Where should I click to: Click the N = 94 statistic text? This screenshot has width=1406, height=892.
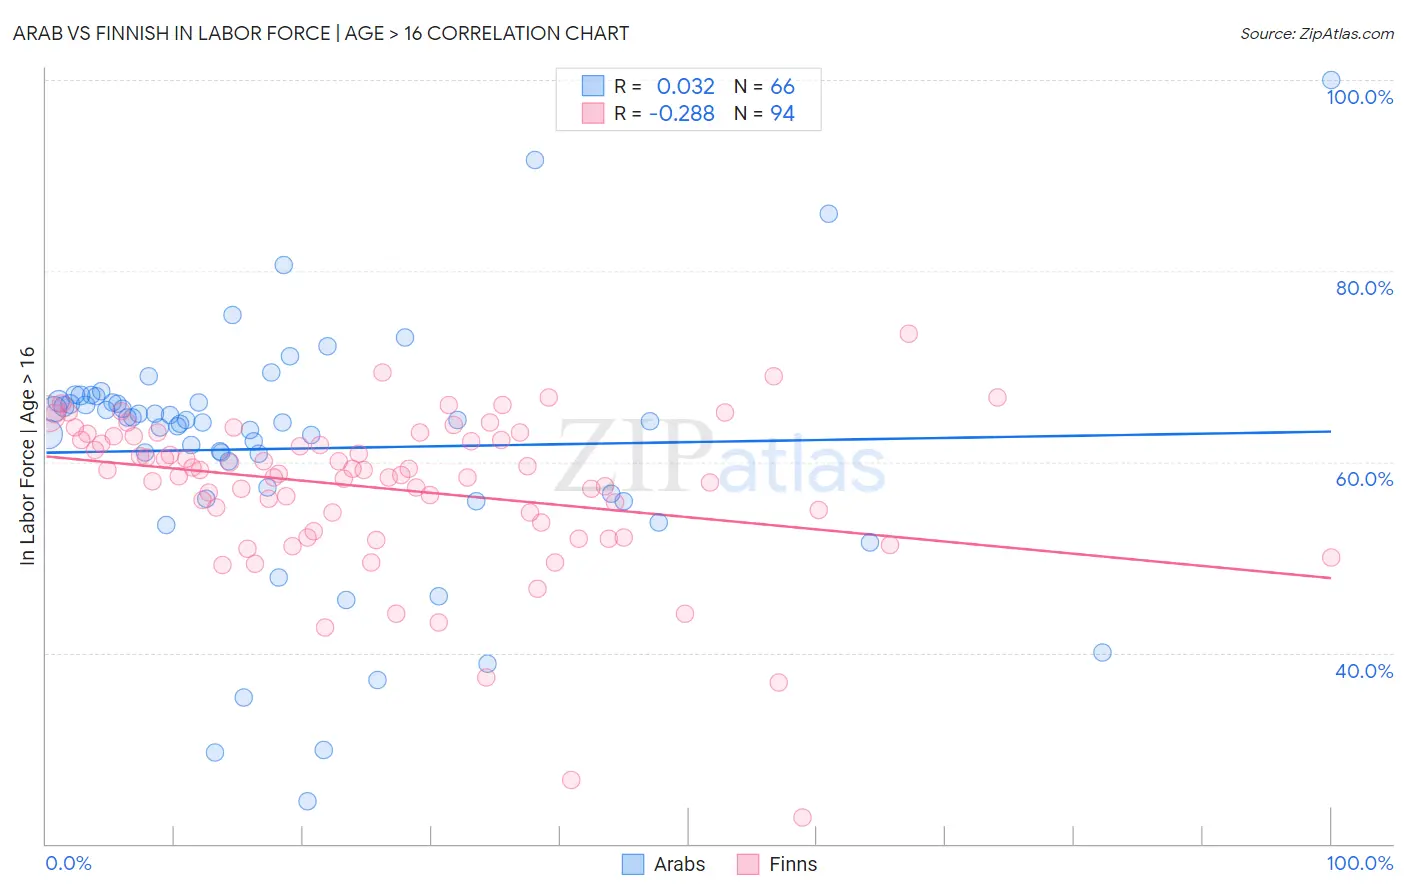click(764, 113)
